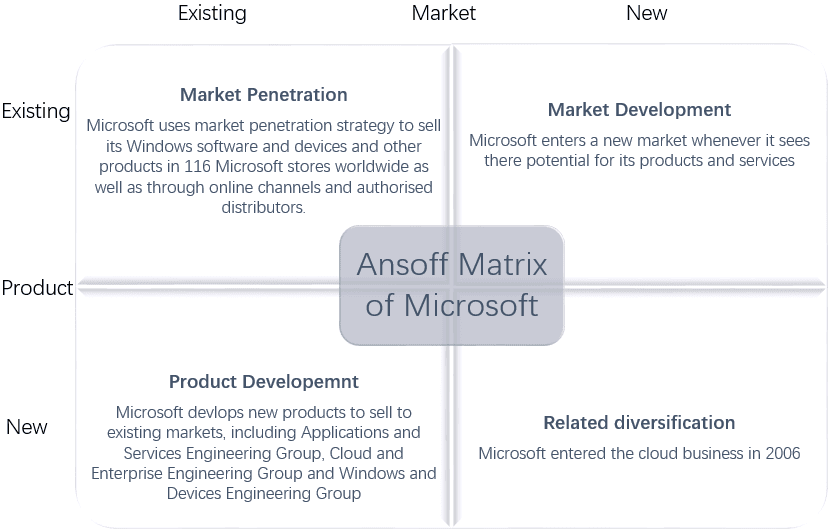Click the Product Developemnt heading
The image size is (830, 532).
tap(264, 382)
